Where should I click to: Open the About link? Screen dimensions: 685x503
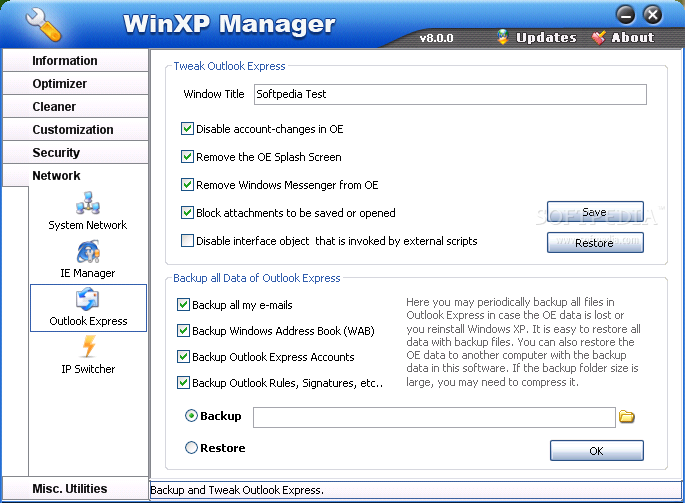pyautogui.click(x=633, y=38)
